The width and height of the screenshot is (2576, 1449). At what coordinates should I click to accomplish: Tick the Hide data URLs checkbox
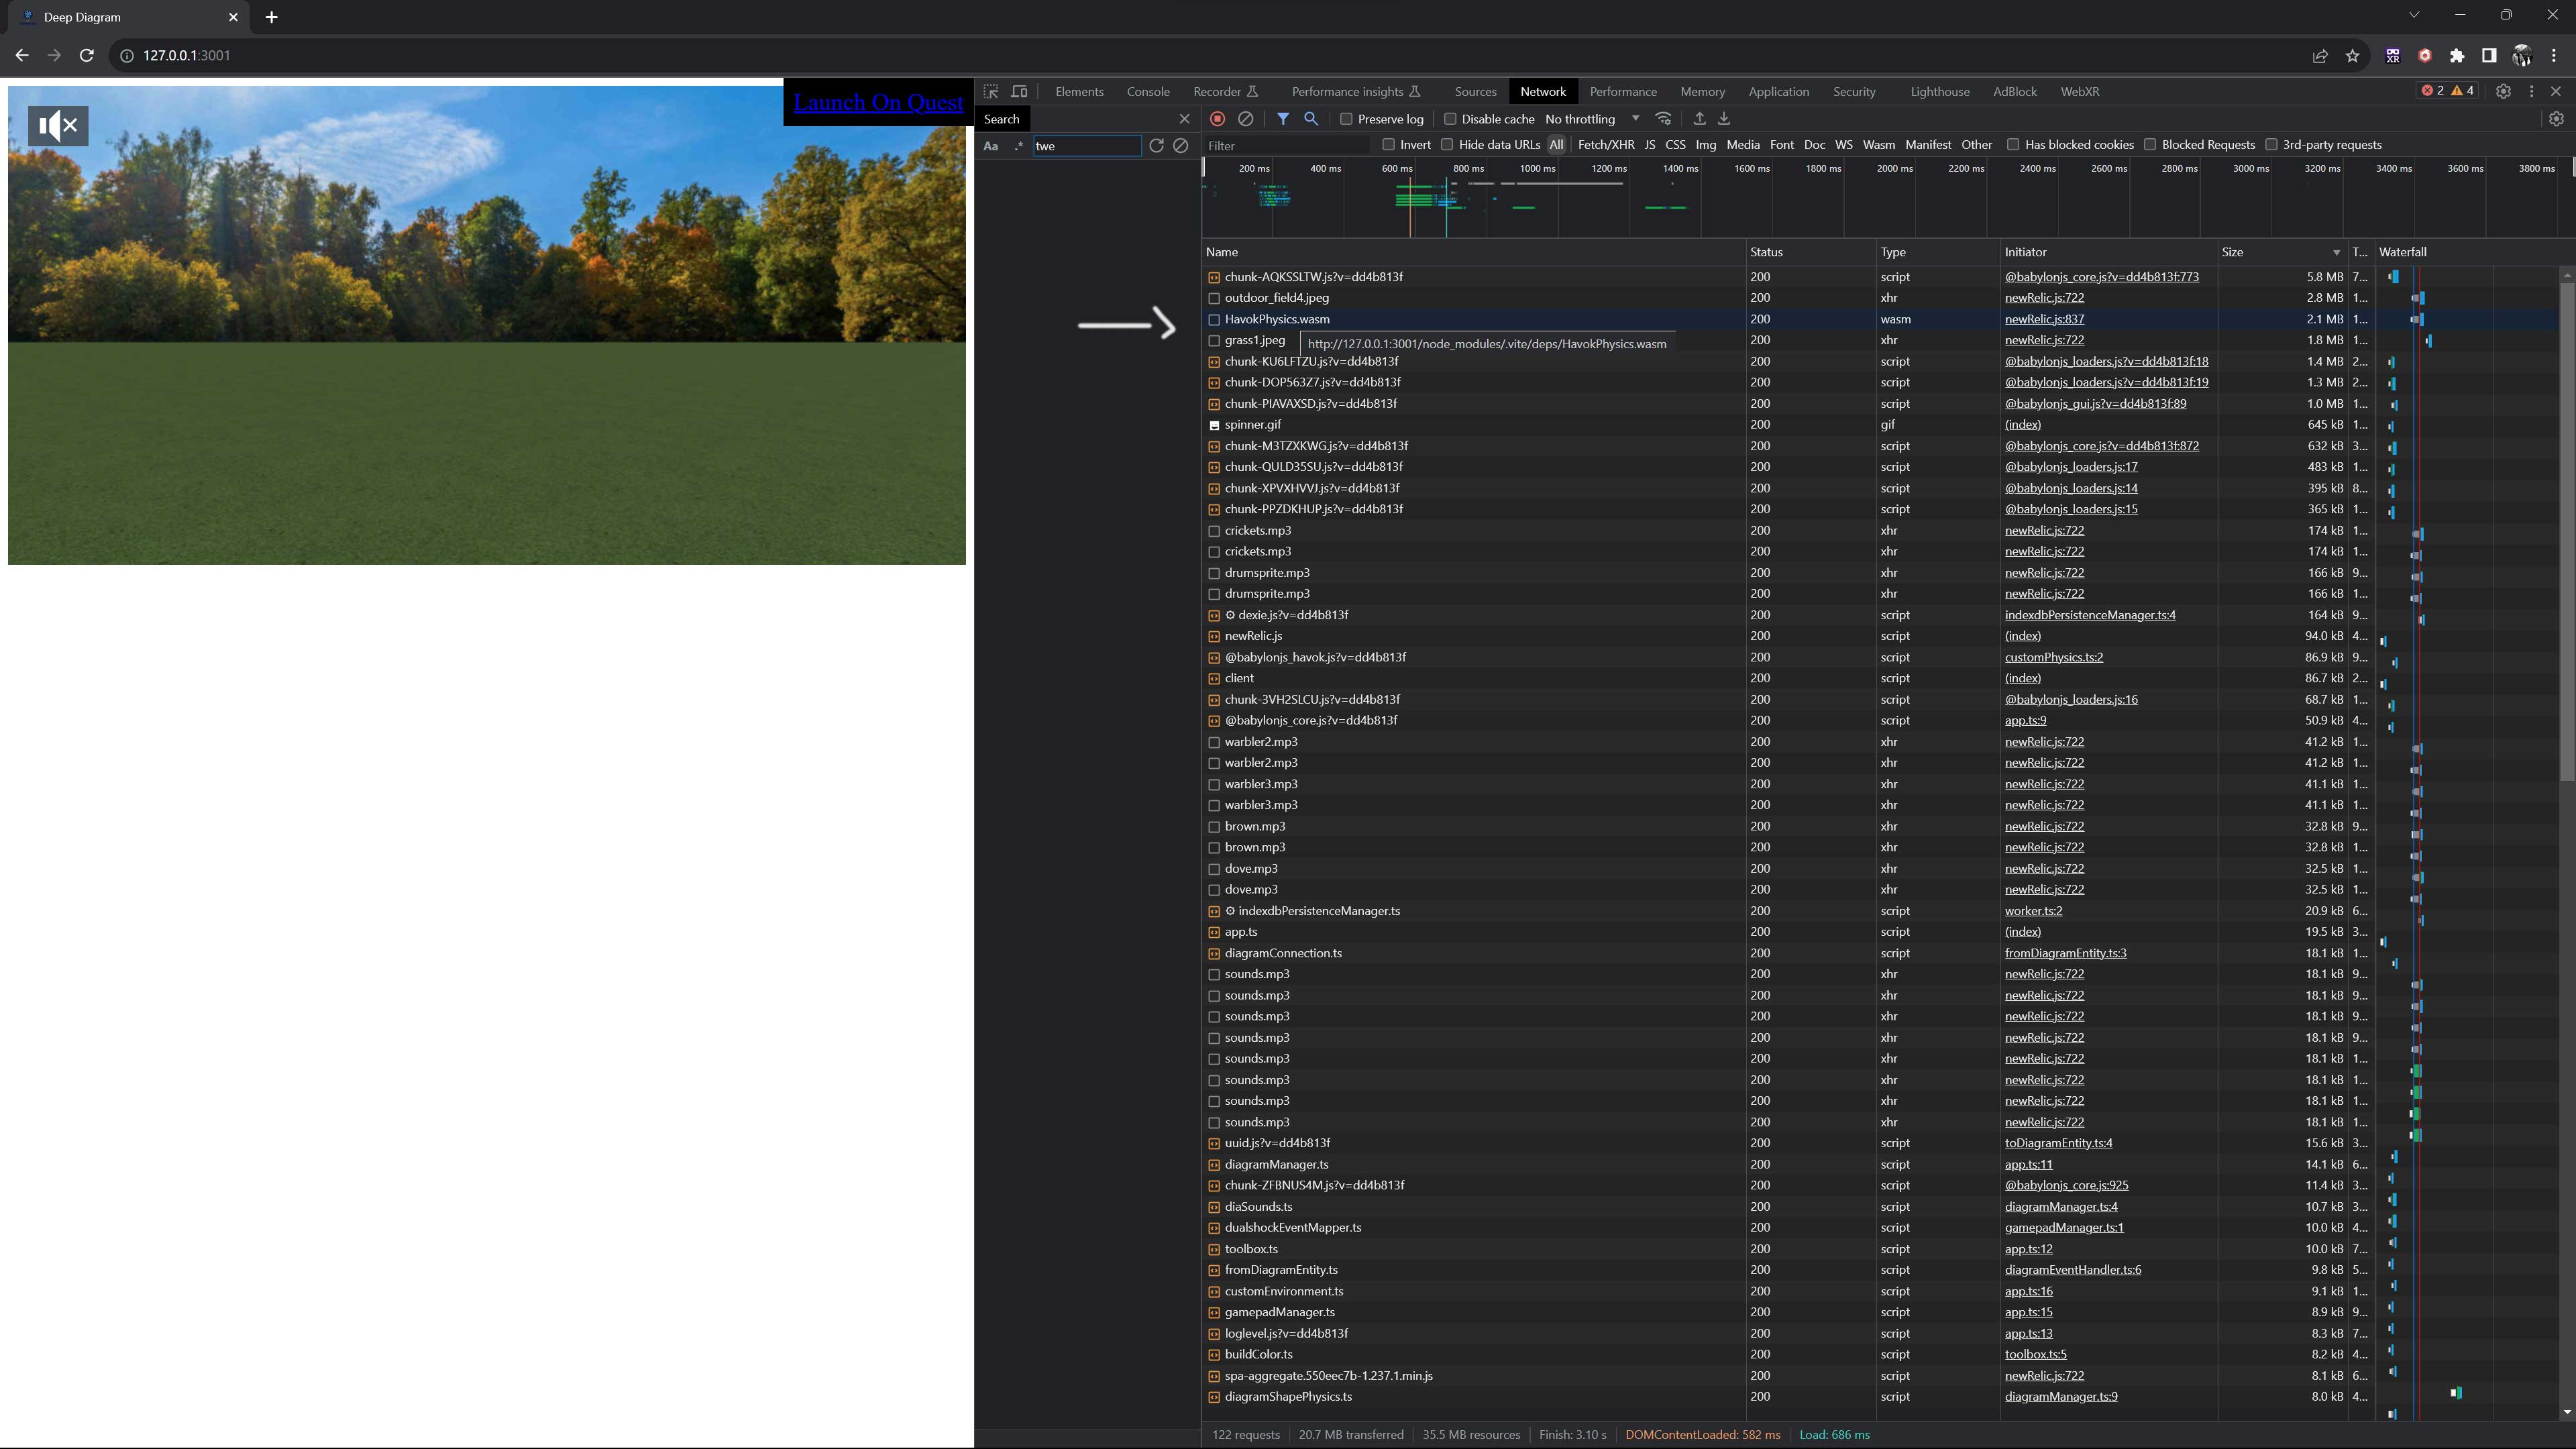1447,145
